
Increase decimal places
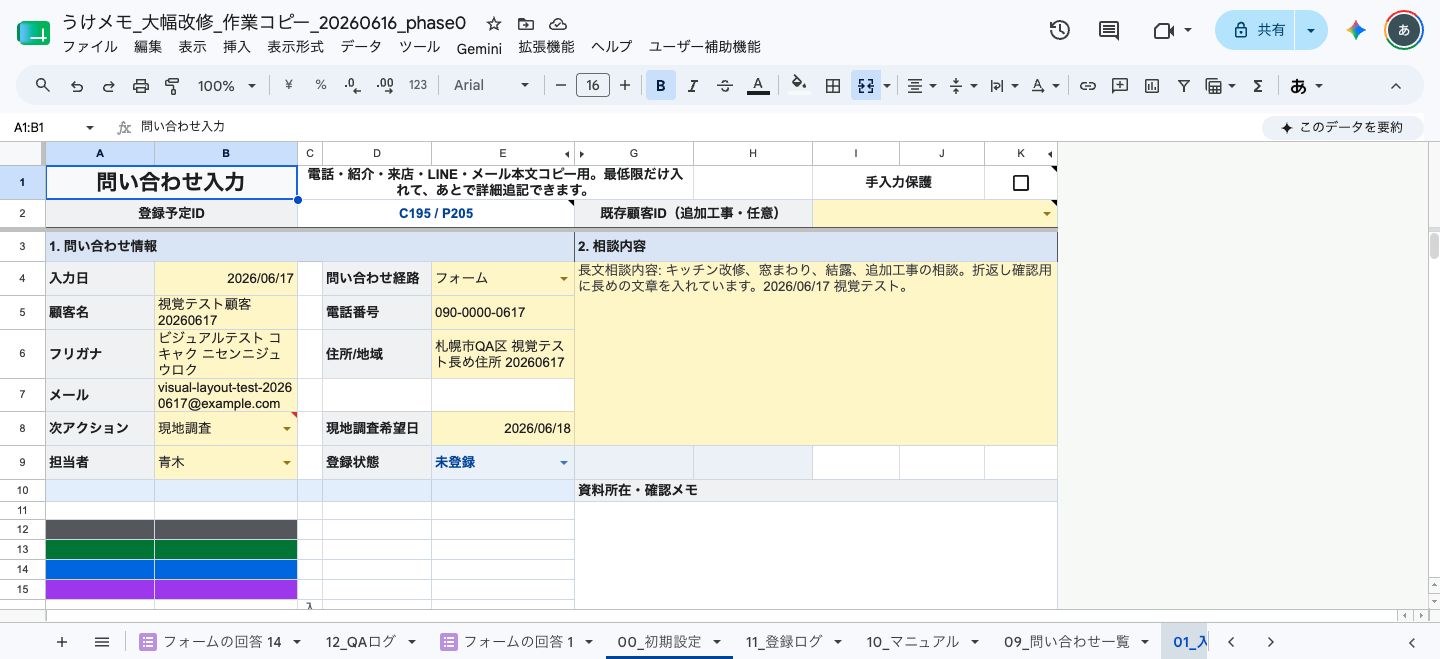click(x=385, y=86)
